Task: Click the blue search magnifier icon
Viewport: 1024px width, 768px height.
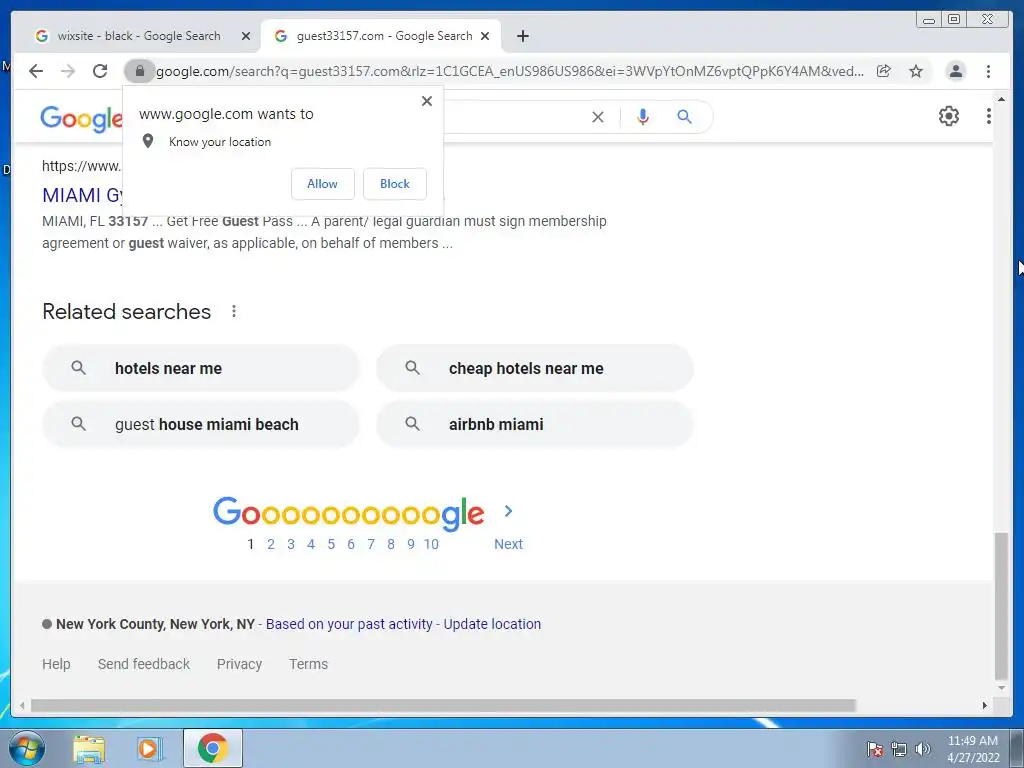Action: (x=684, y=117)
